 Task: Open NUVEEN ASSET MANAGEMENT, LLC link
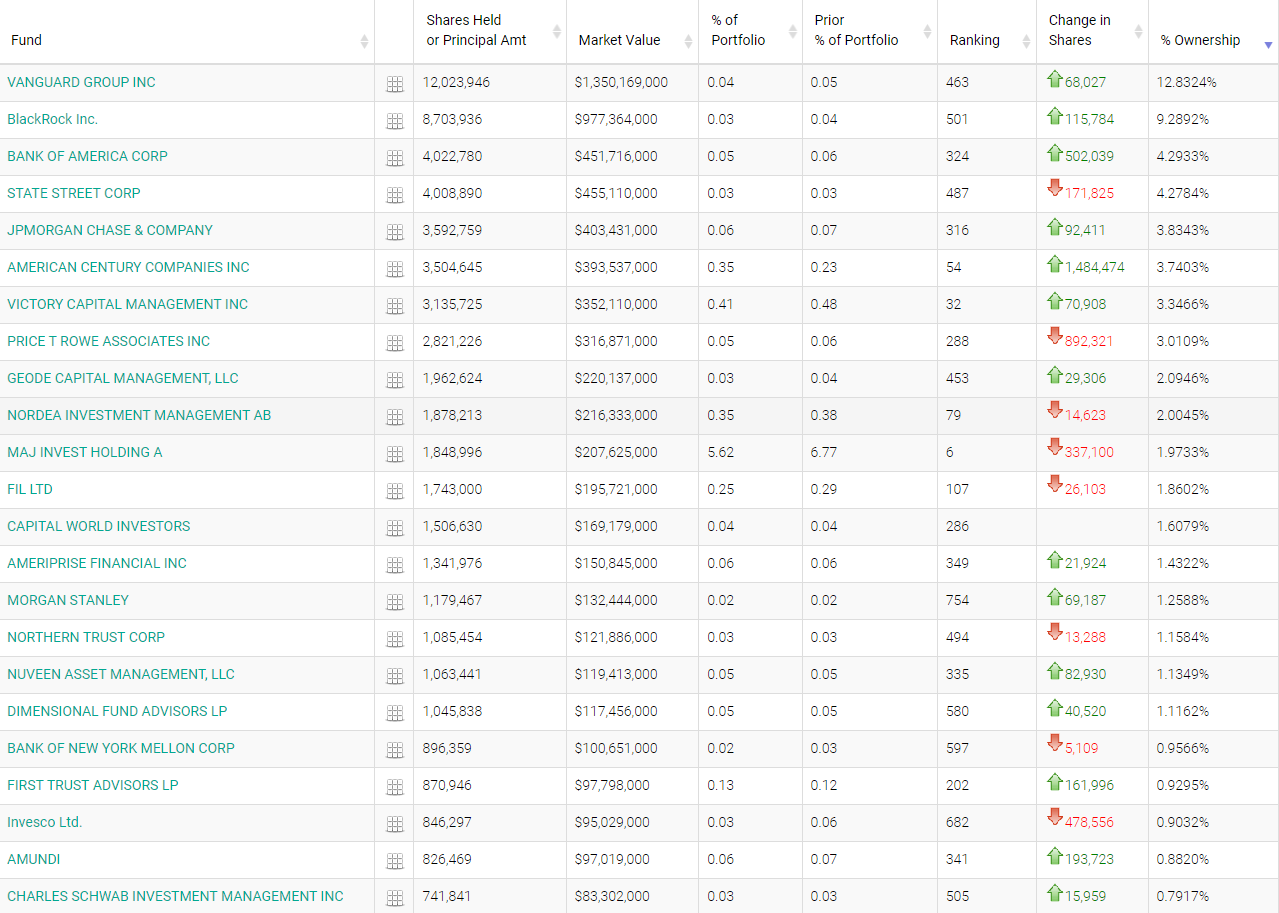coord(121,674)
